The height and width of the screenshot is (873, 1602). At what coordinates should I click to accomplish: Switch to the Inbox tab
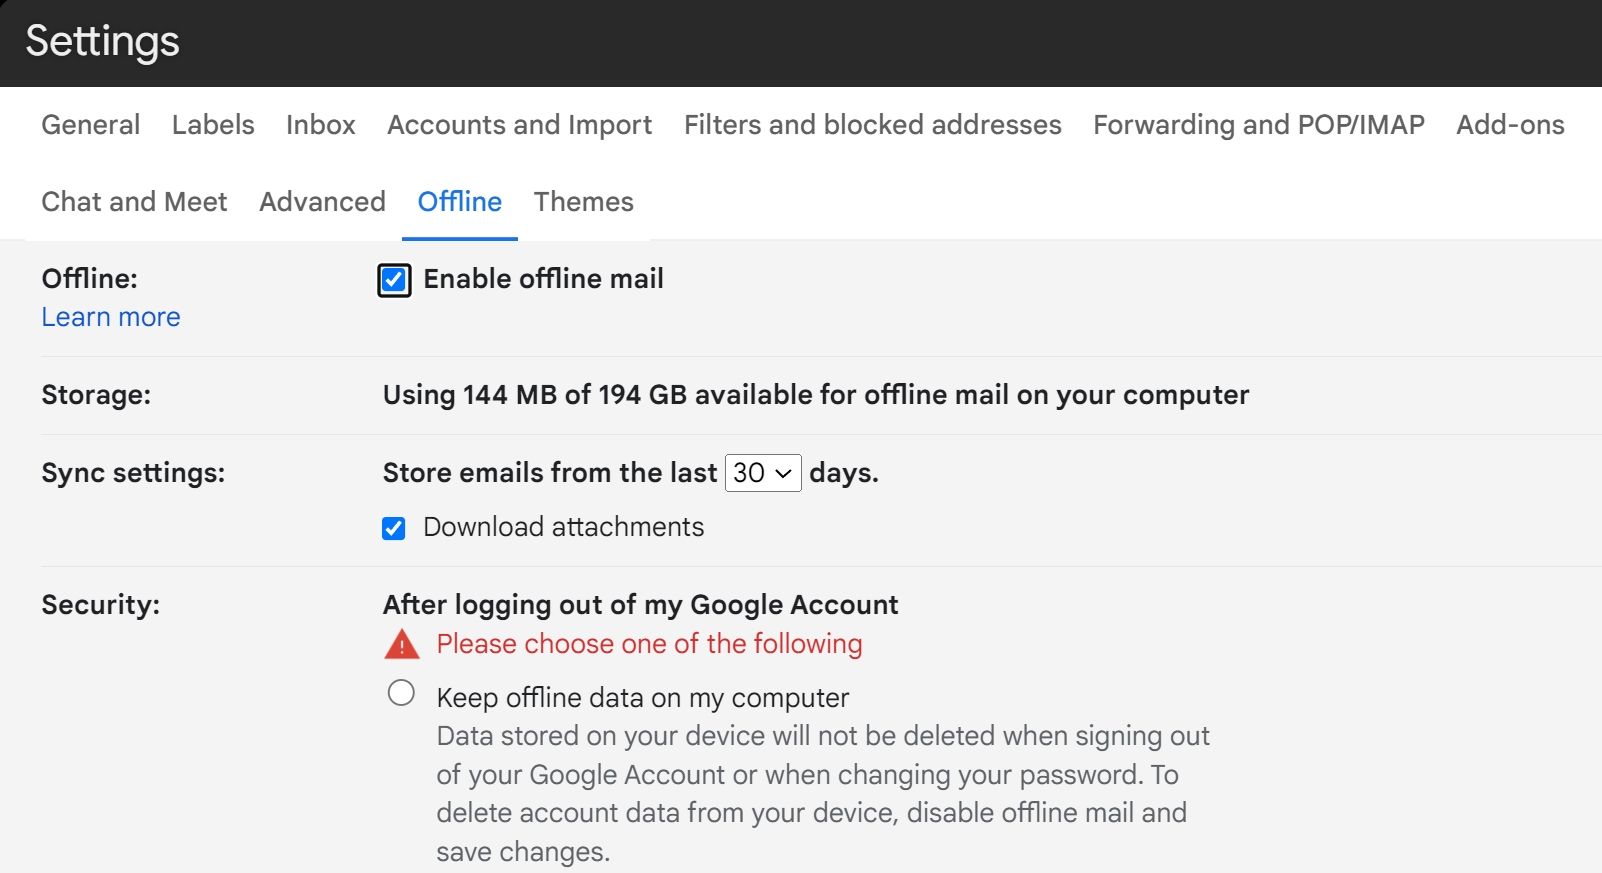[320, 125]
